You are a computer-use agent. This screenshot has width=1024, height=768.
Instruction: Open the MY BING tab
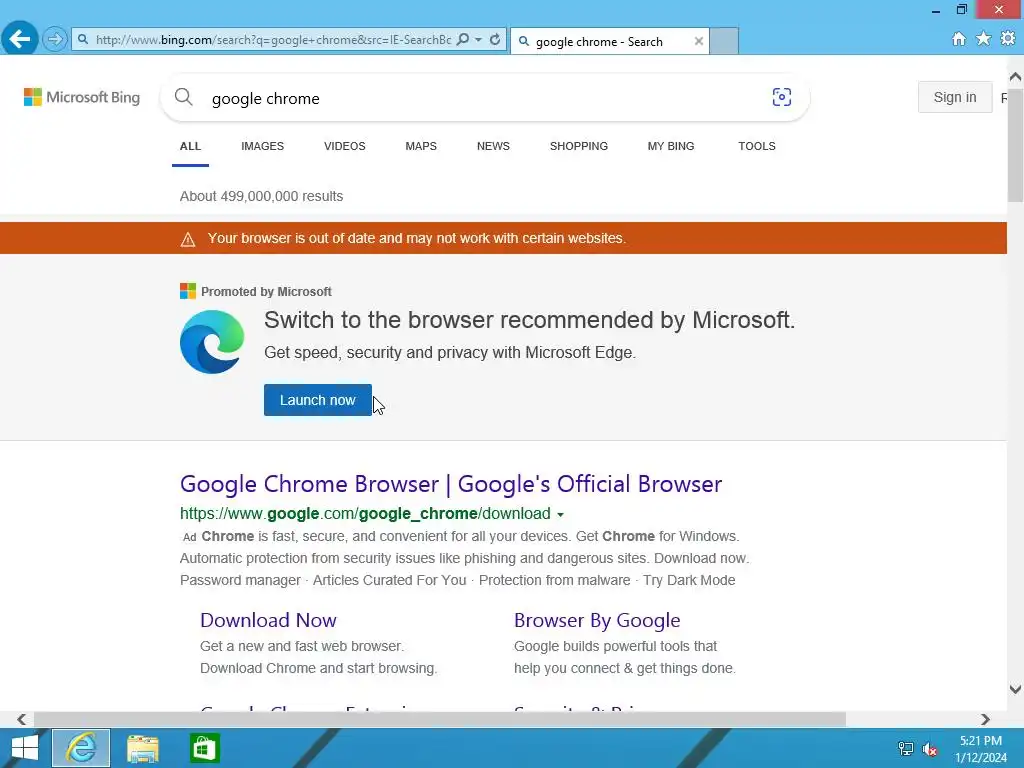(671, 146)
